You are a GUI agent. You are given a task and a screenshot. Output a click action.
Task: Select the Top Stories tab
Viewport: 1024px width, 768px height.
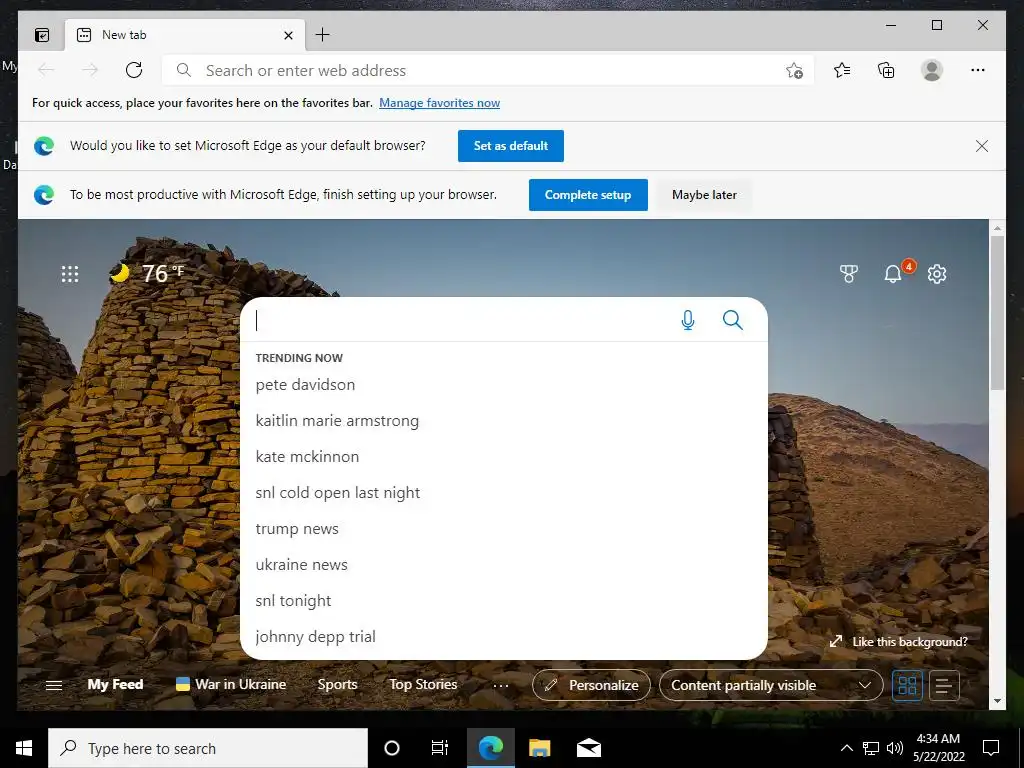click(x=423, y=684)
